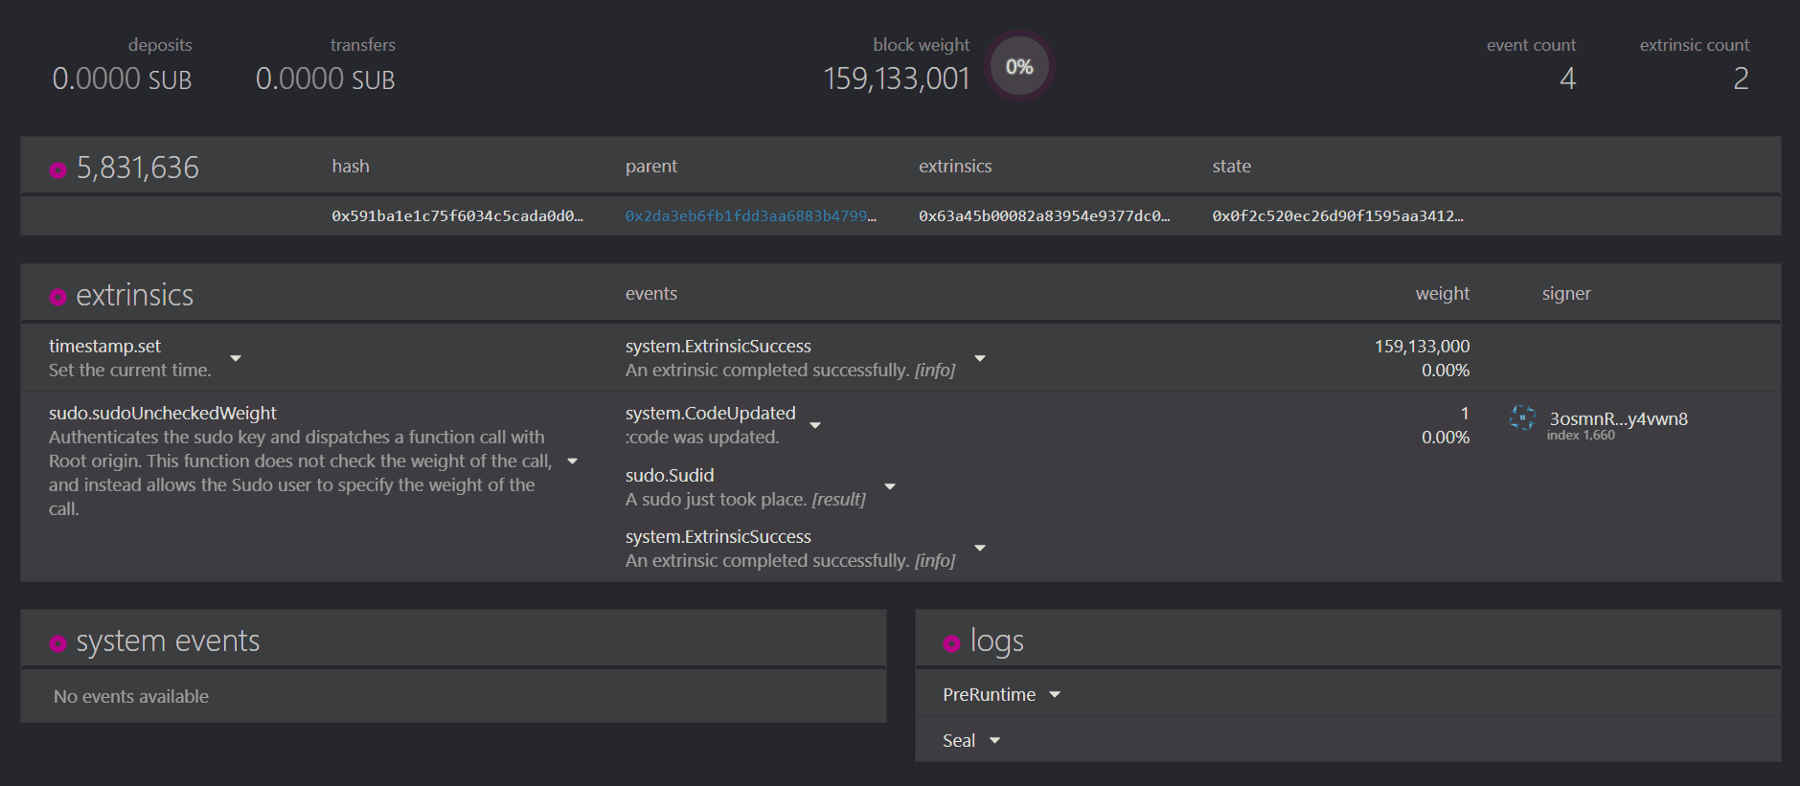Click the block number 5,831,636
Screen dimensions: 1800x786
click(138, 168)
